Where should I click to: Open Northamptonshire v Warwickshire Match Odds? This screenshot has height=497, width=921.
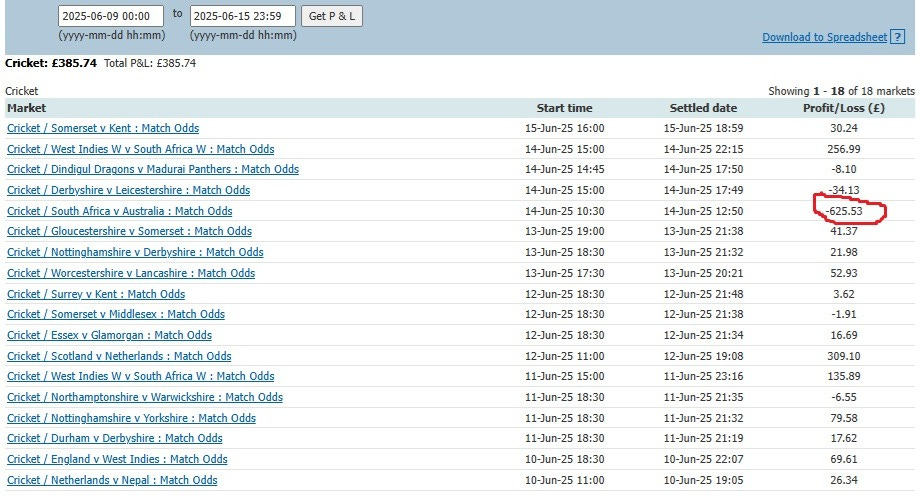144,397
